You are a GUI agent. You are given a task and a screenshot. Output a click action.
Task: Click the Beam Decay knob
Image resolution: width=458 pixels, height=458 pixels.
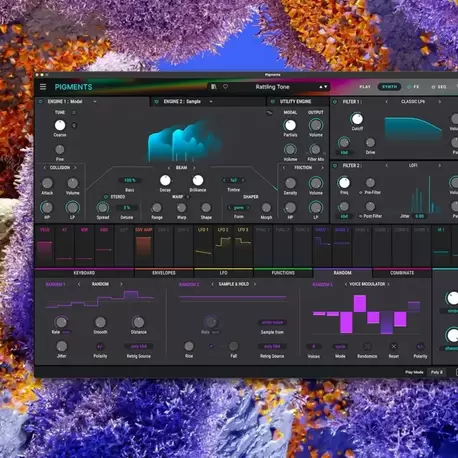coord(165,180)
